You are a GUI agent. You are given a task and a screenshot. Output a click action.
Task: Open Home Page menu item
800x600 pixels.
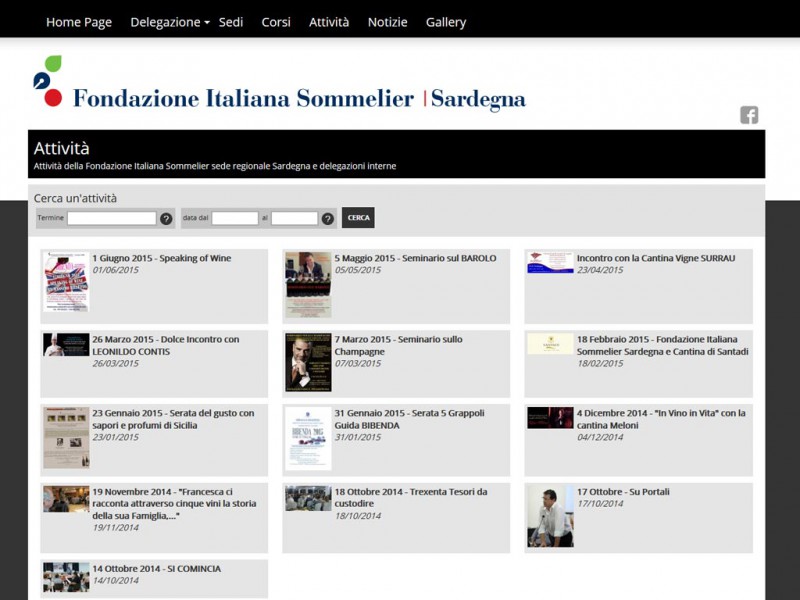pyautogui.click(x=79, y=22)
